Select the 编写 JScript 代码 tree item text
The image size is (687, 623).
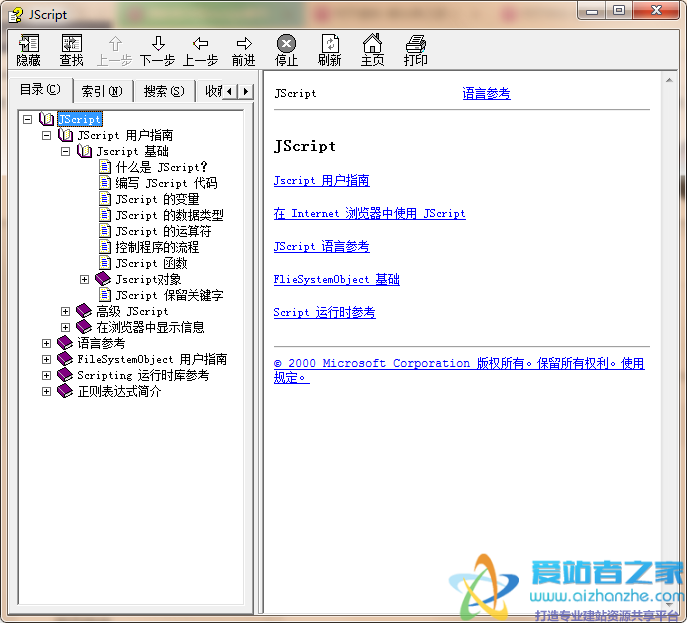pos(166,183)
